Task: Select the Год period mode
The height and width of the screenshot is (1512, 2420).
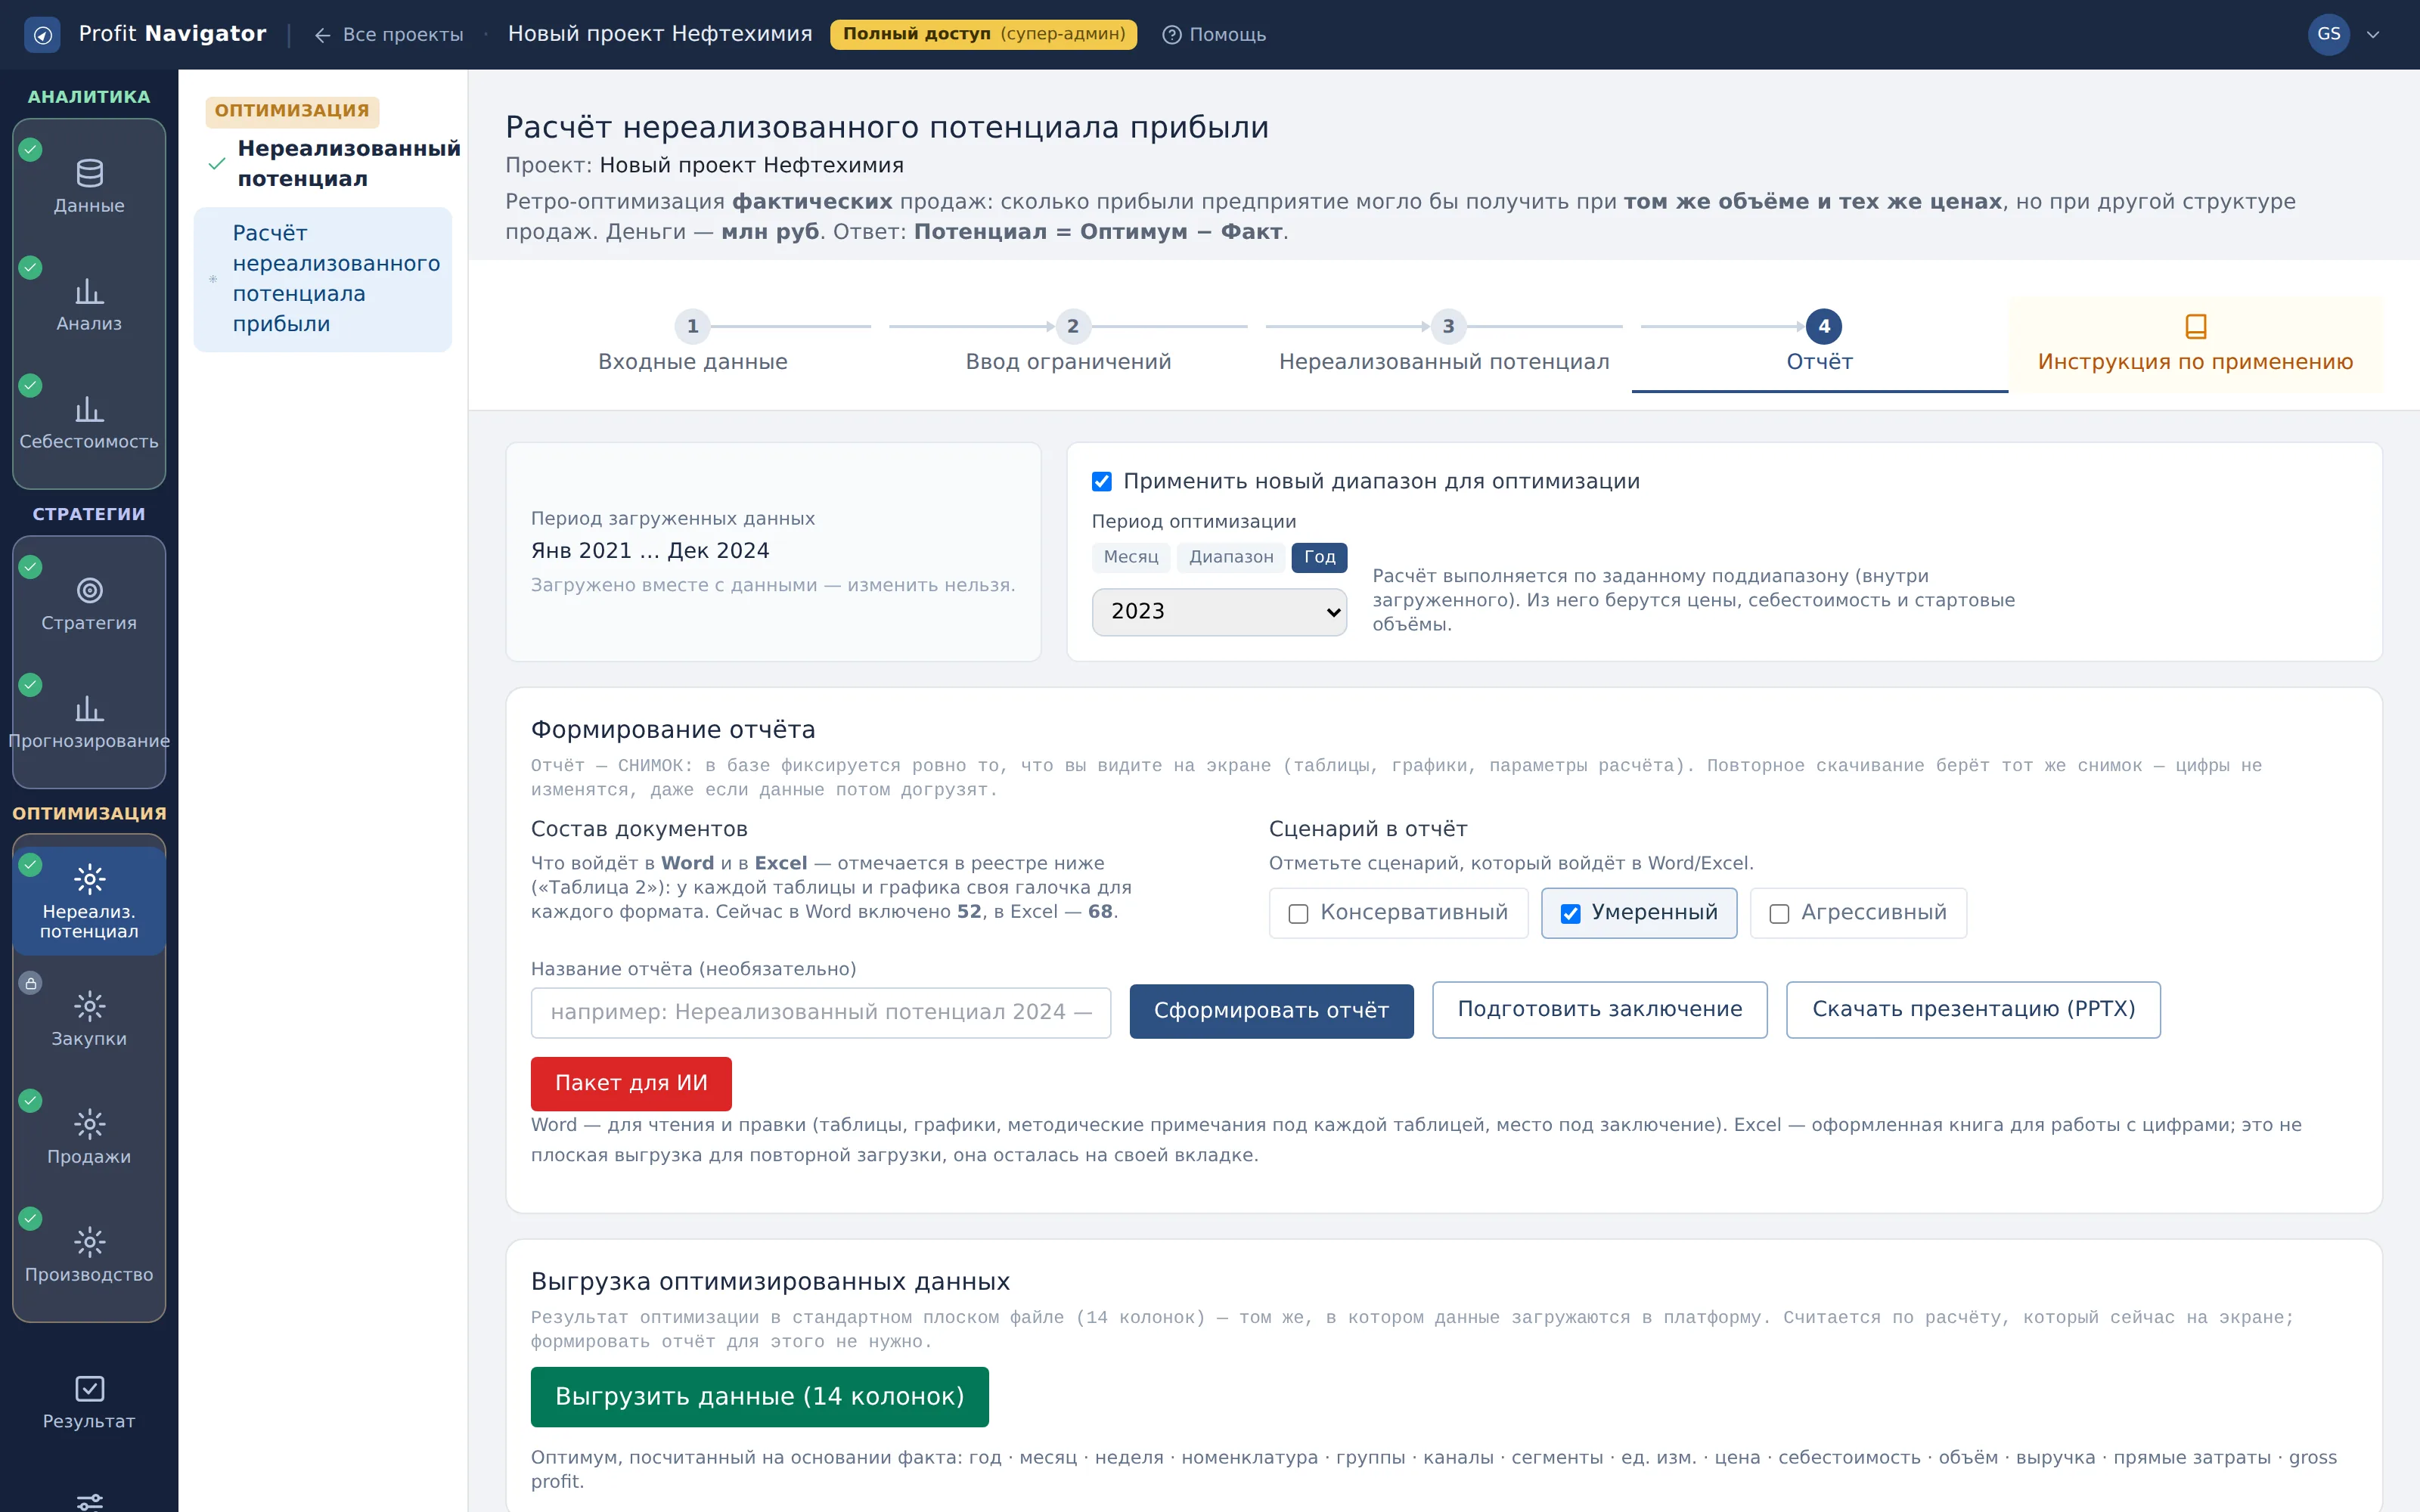Action: [x=1319, y=557]
